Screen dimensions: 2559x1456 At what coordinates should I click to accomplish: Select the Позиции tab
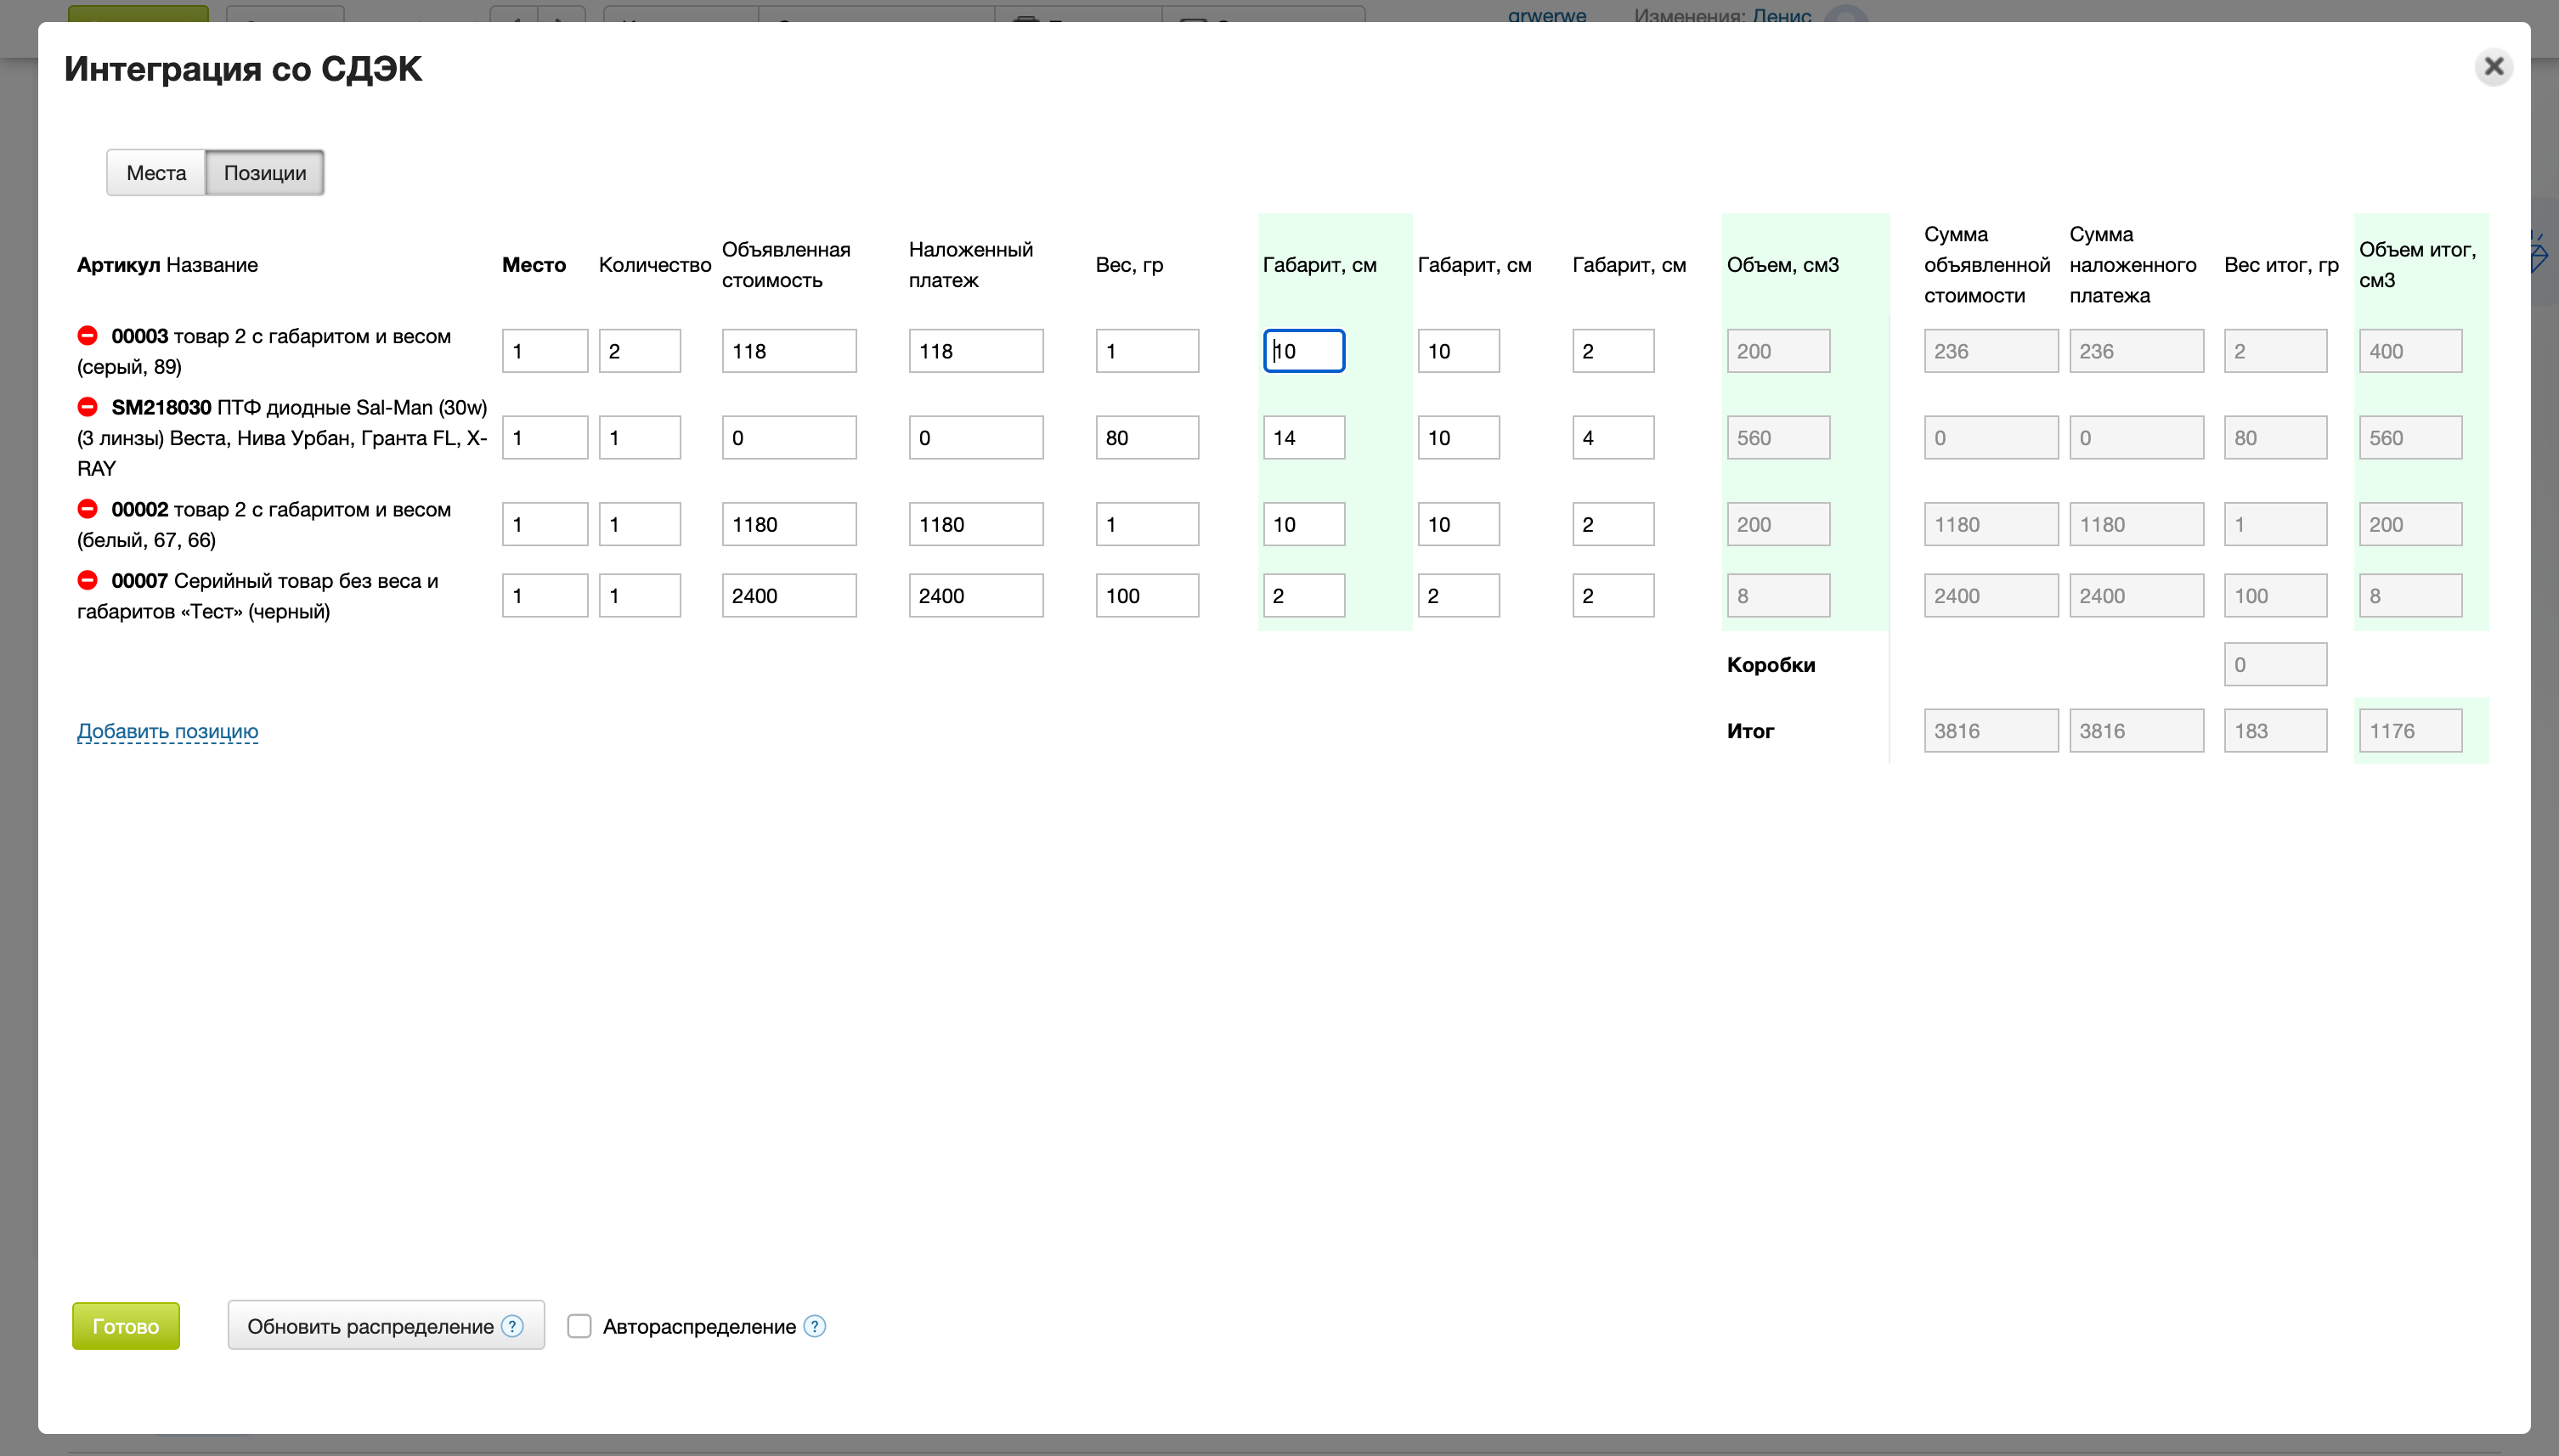click(265, 173)
